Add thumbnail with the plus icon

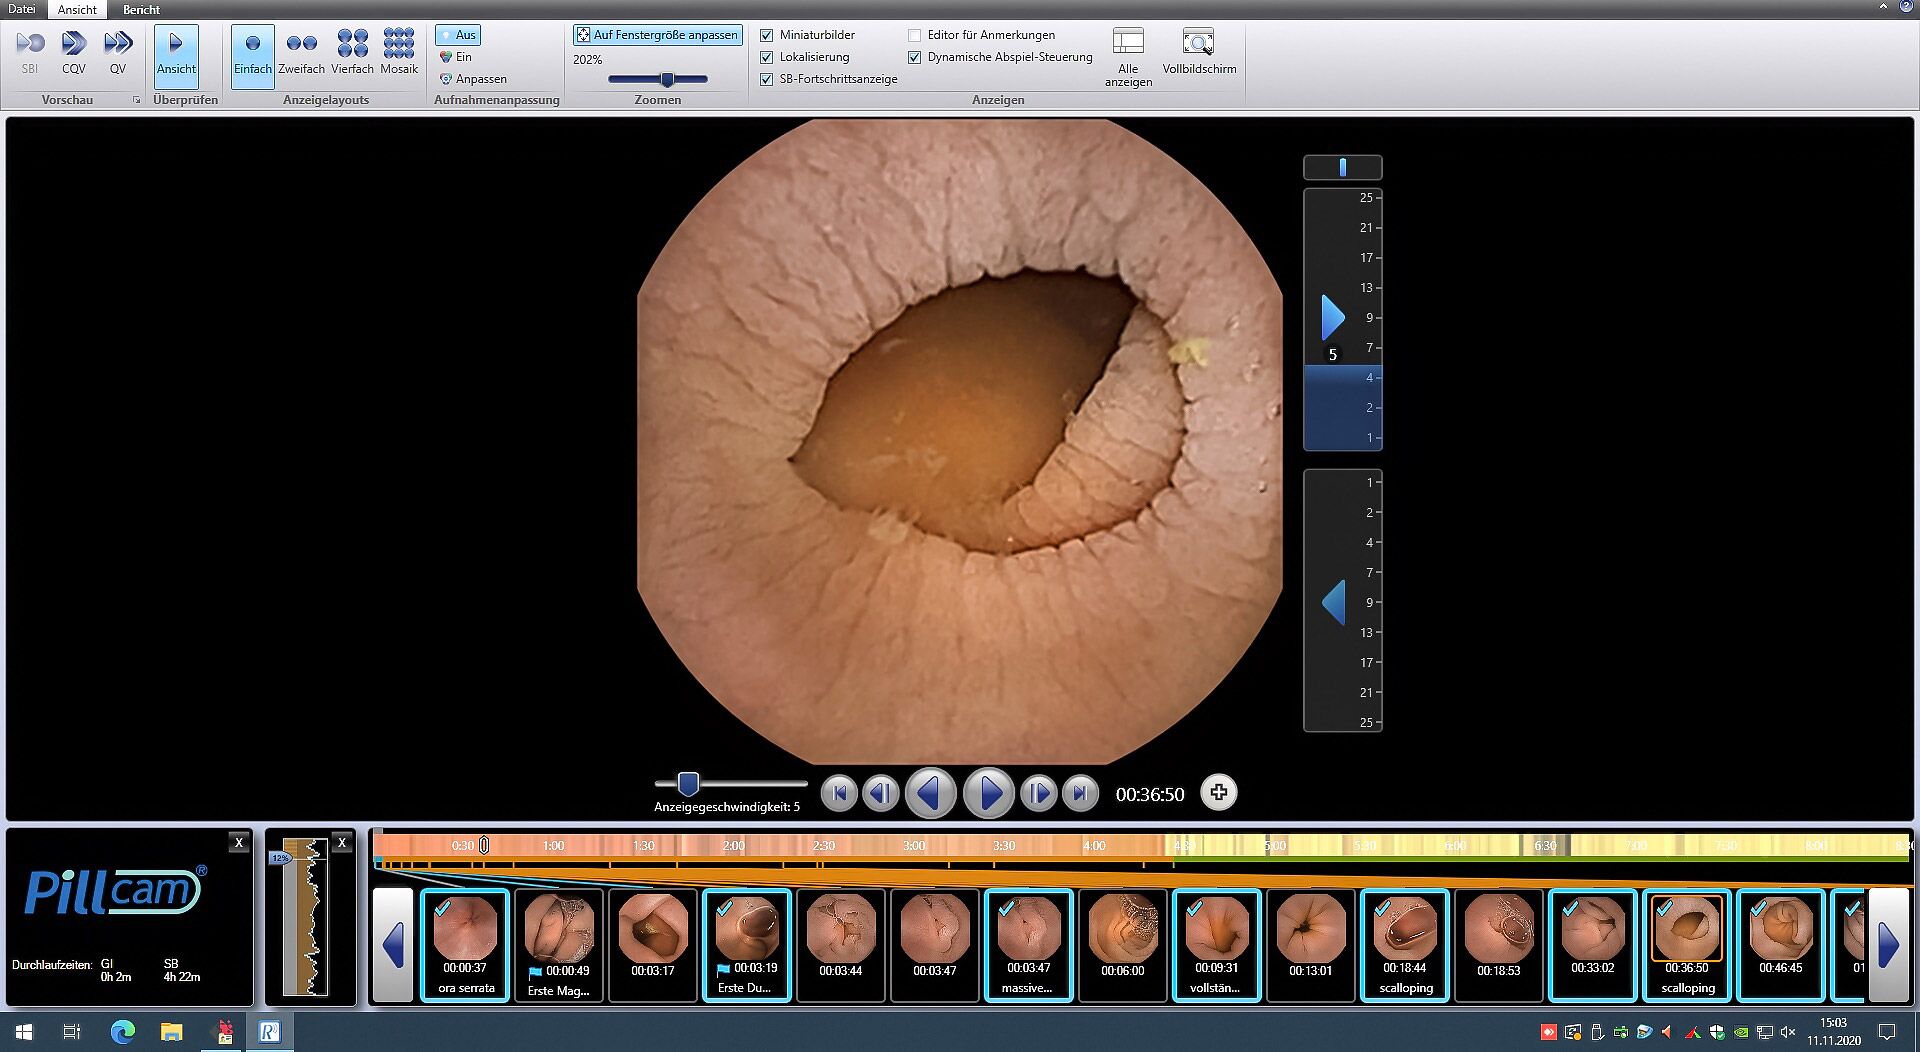pyautogui.click(x=1218, y=793)
